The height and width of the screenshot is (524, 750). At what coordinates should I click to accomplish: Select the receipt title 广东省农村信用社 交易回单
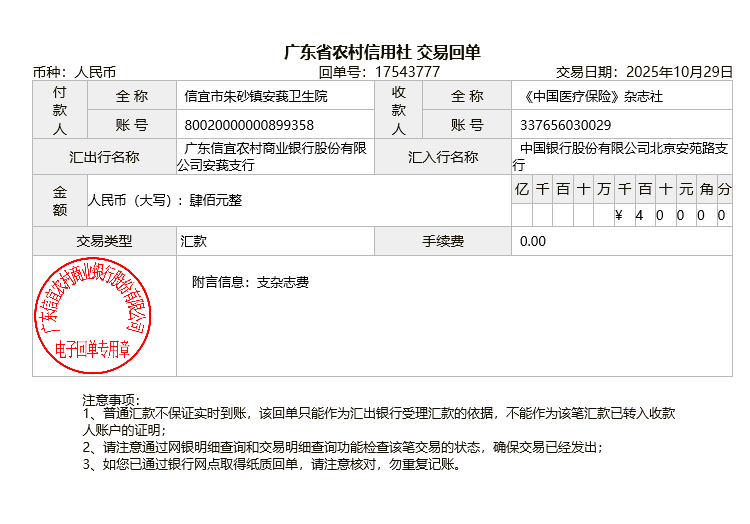(383, 52)
